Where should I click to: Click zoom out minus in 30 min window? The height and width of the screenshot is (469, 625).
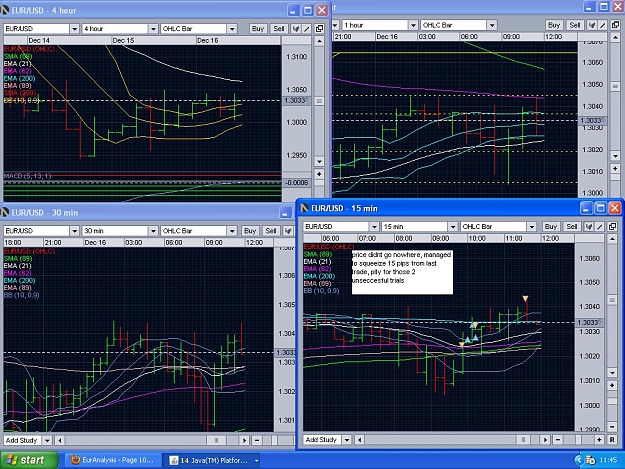pos(257,440)
